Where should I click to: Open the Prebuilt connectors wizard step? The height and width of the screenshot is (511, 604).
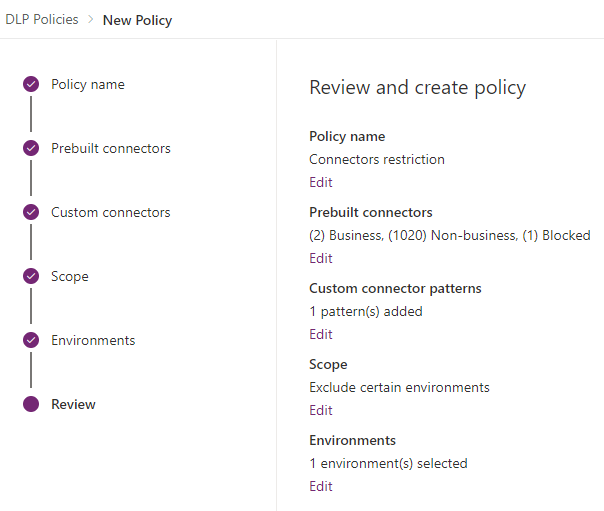[x=111, y=148]
